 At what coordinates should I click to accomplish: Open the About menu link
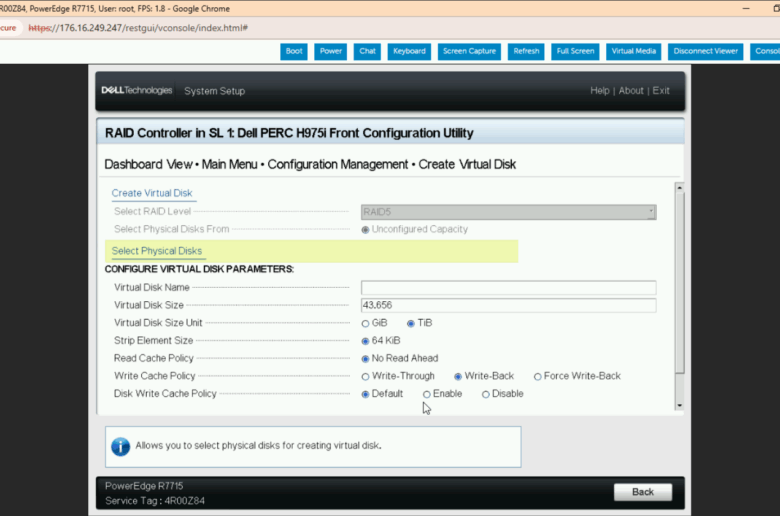pos(631,90)
